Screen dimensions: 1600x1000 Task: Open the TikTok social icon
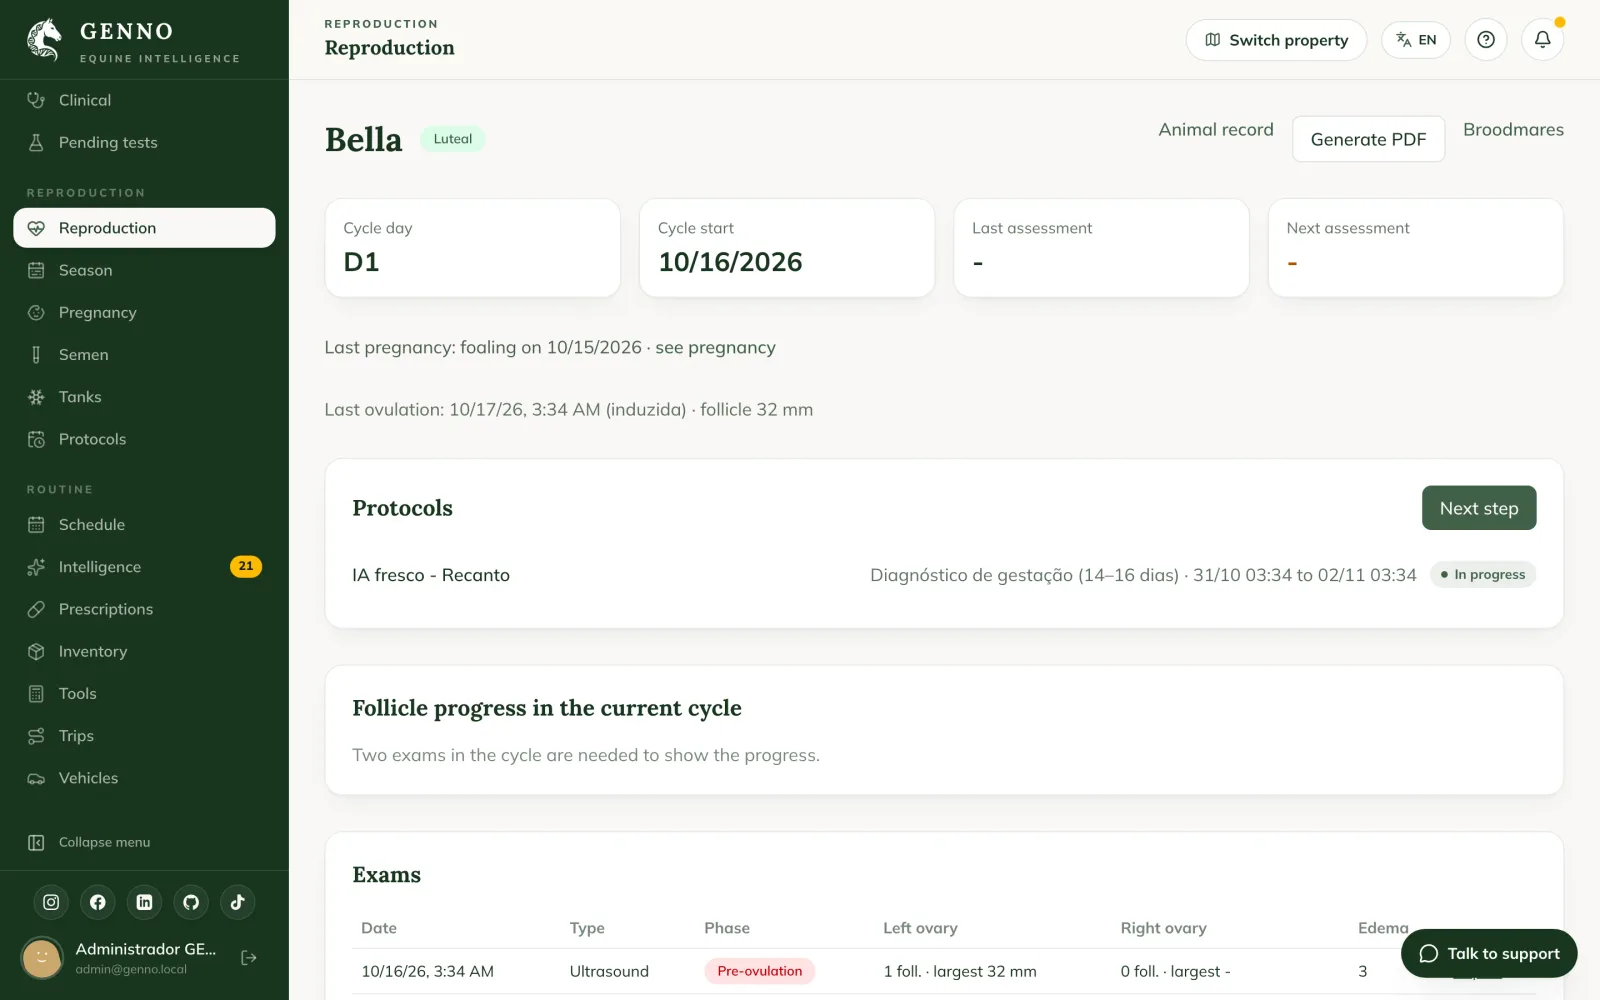(x=238, y=902)
